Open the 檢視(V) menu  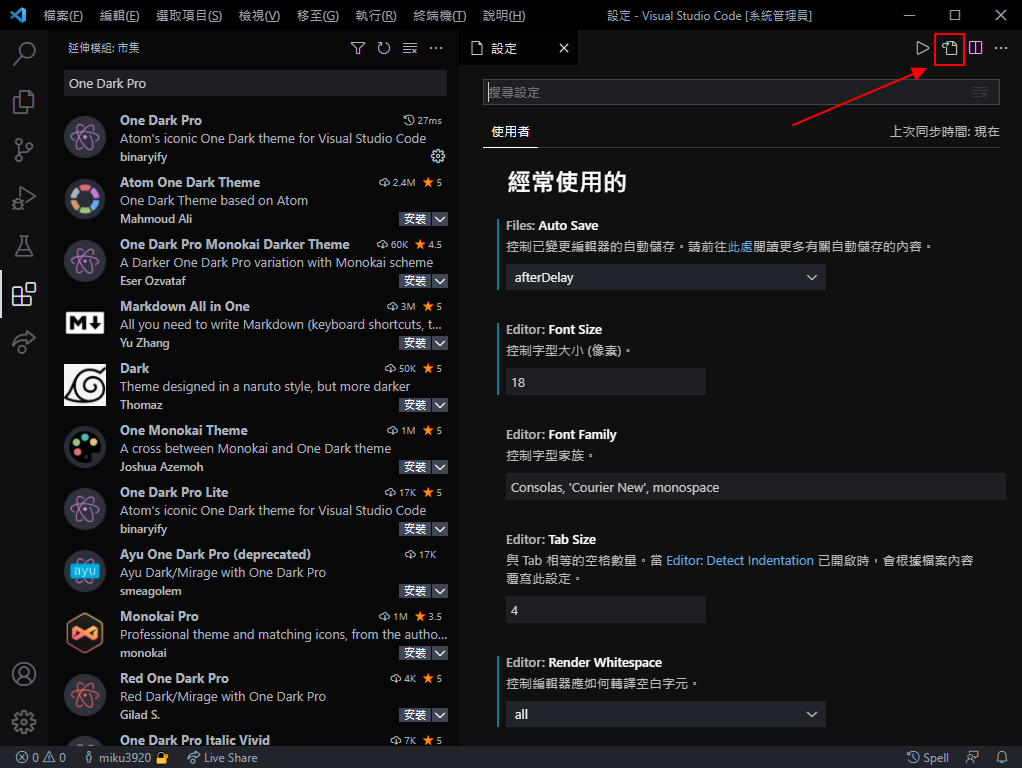tap(259, 16)
